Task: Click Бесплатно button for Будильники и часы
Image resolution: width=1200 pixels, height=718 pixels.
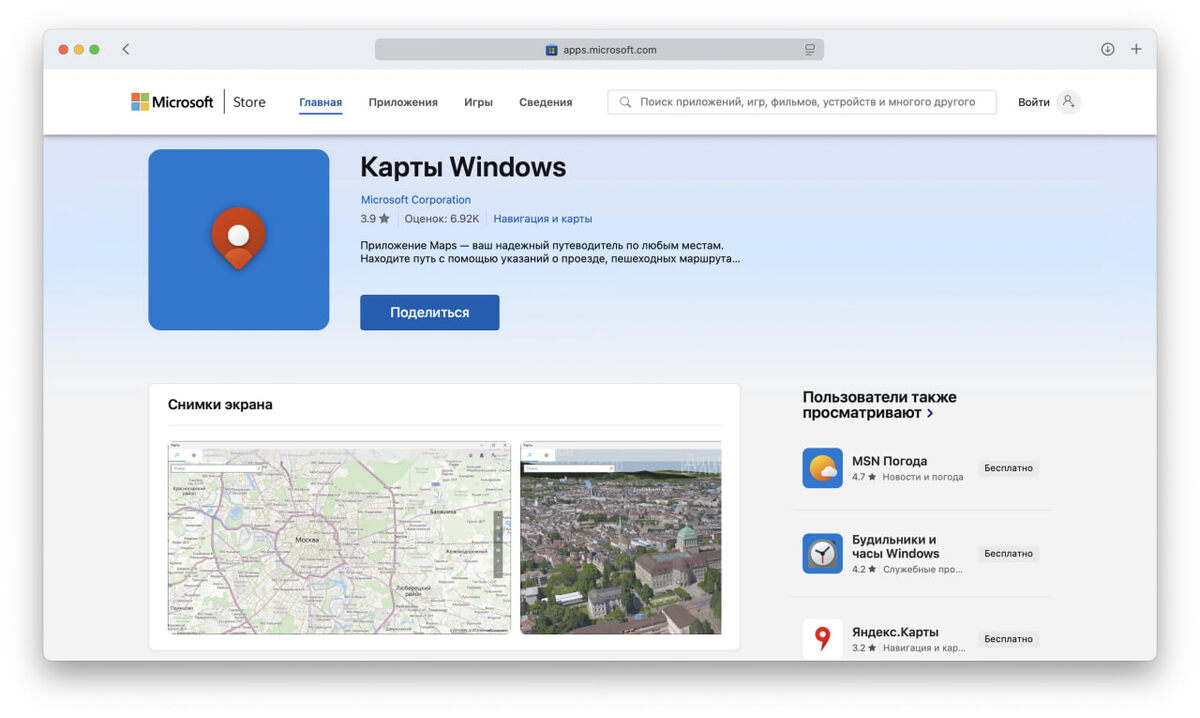Action: pos(1008,553)
